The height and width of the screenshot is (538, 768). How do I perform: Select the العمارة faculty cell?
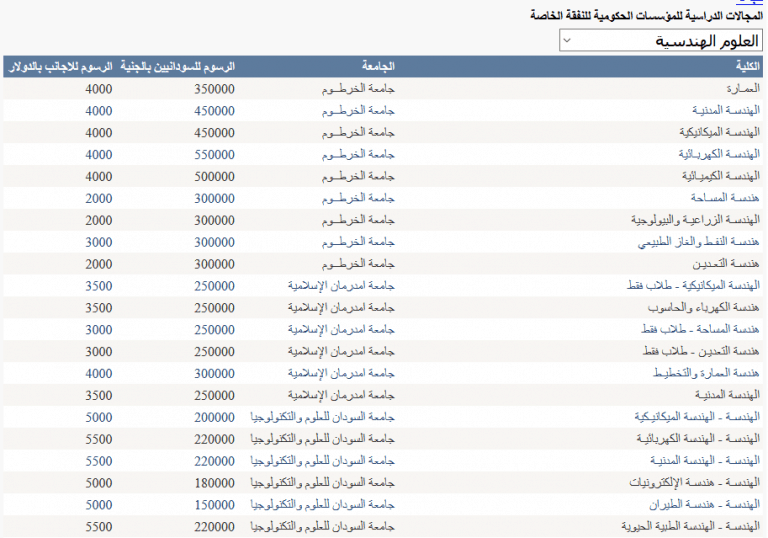[743, 89]
